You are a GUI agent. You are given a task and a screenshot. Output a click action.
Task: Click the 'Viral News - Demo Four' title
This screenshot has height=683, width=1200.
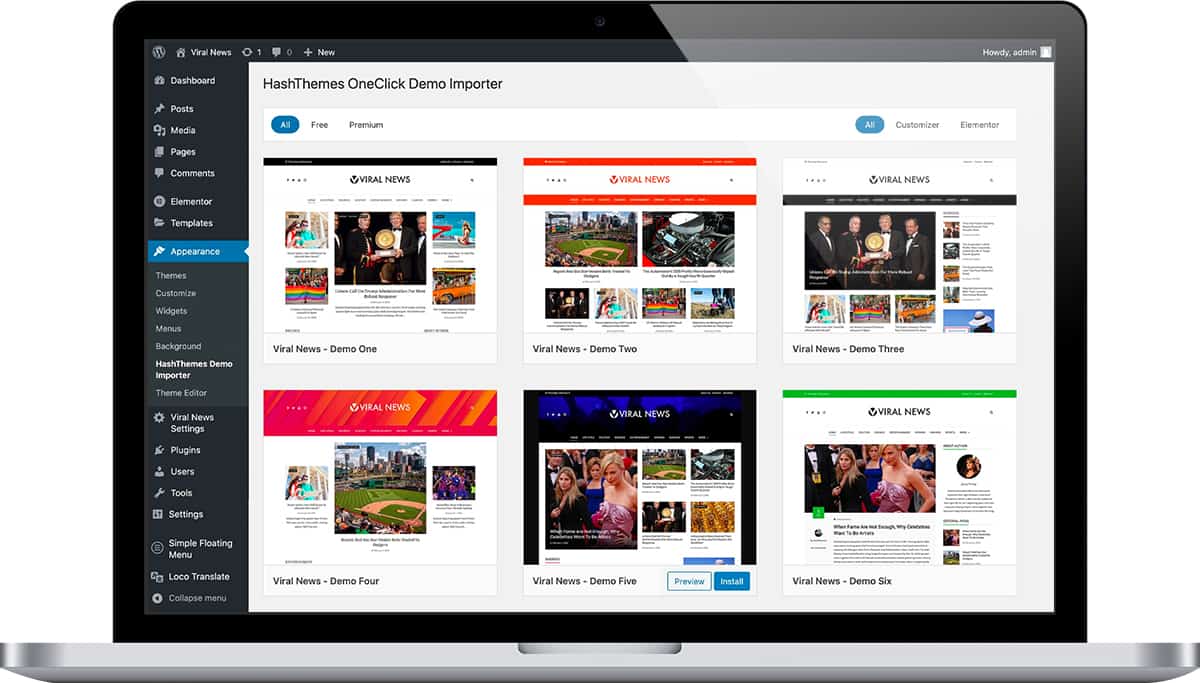click(326, 581)
